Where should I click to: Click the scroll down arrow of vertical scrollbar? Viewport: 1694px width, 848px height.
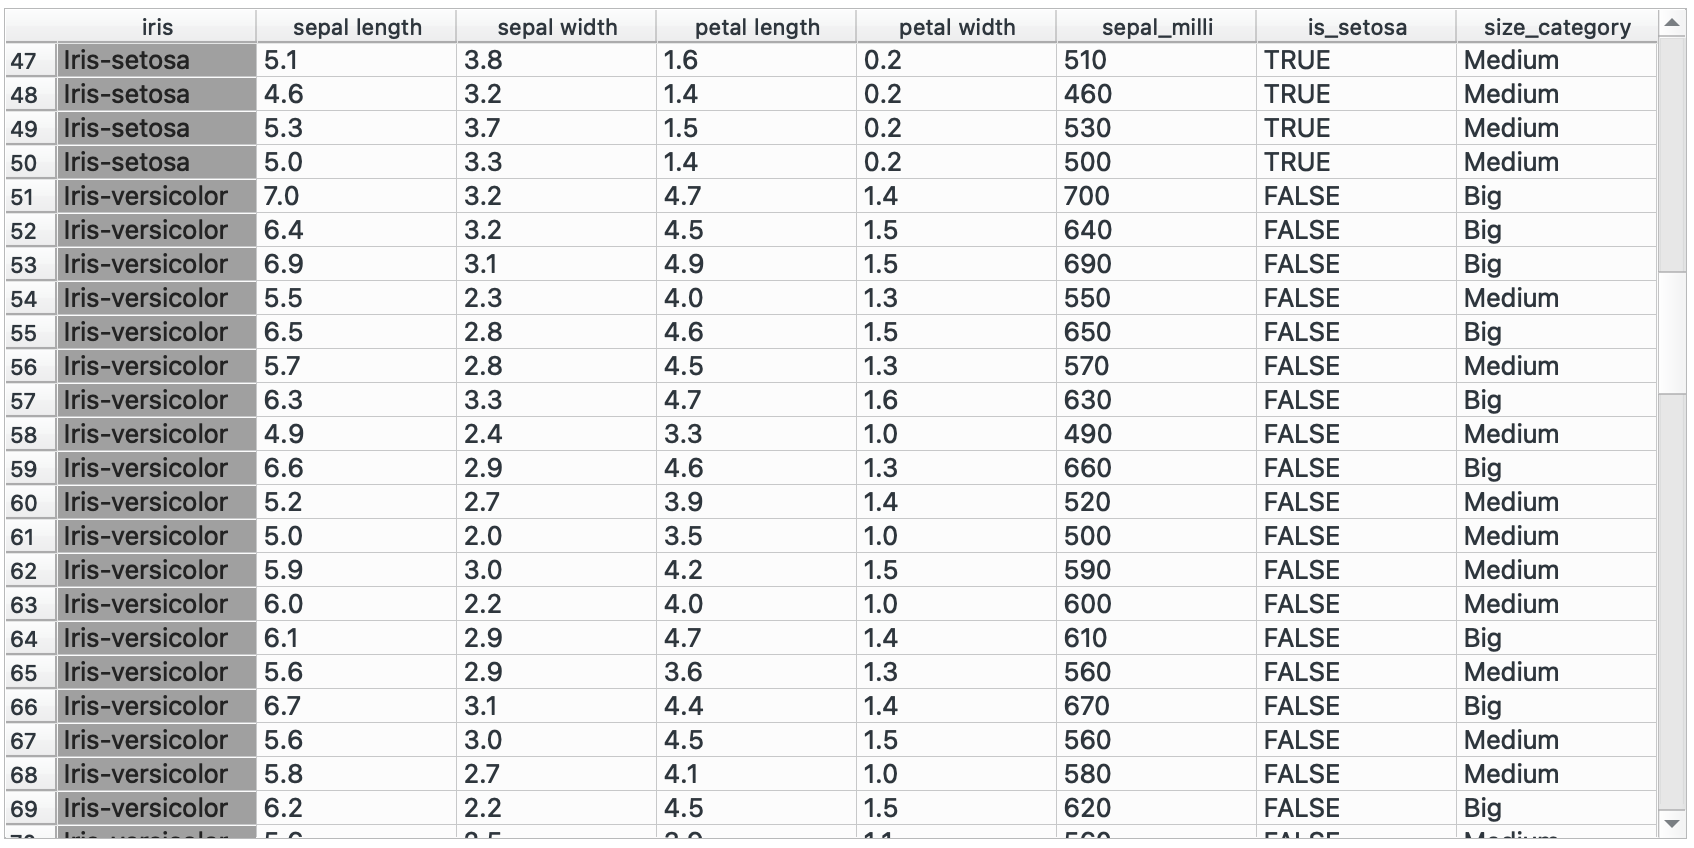(x=1672, y=824)
